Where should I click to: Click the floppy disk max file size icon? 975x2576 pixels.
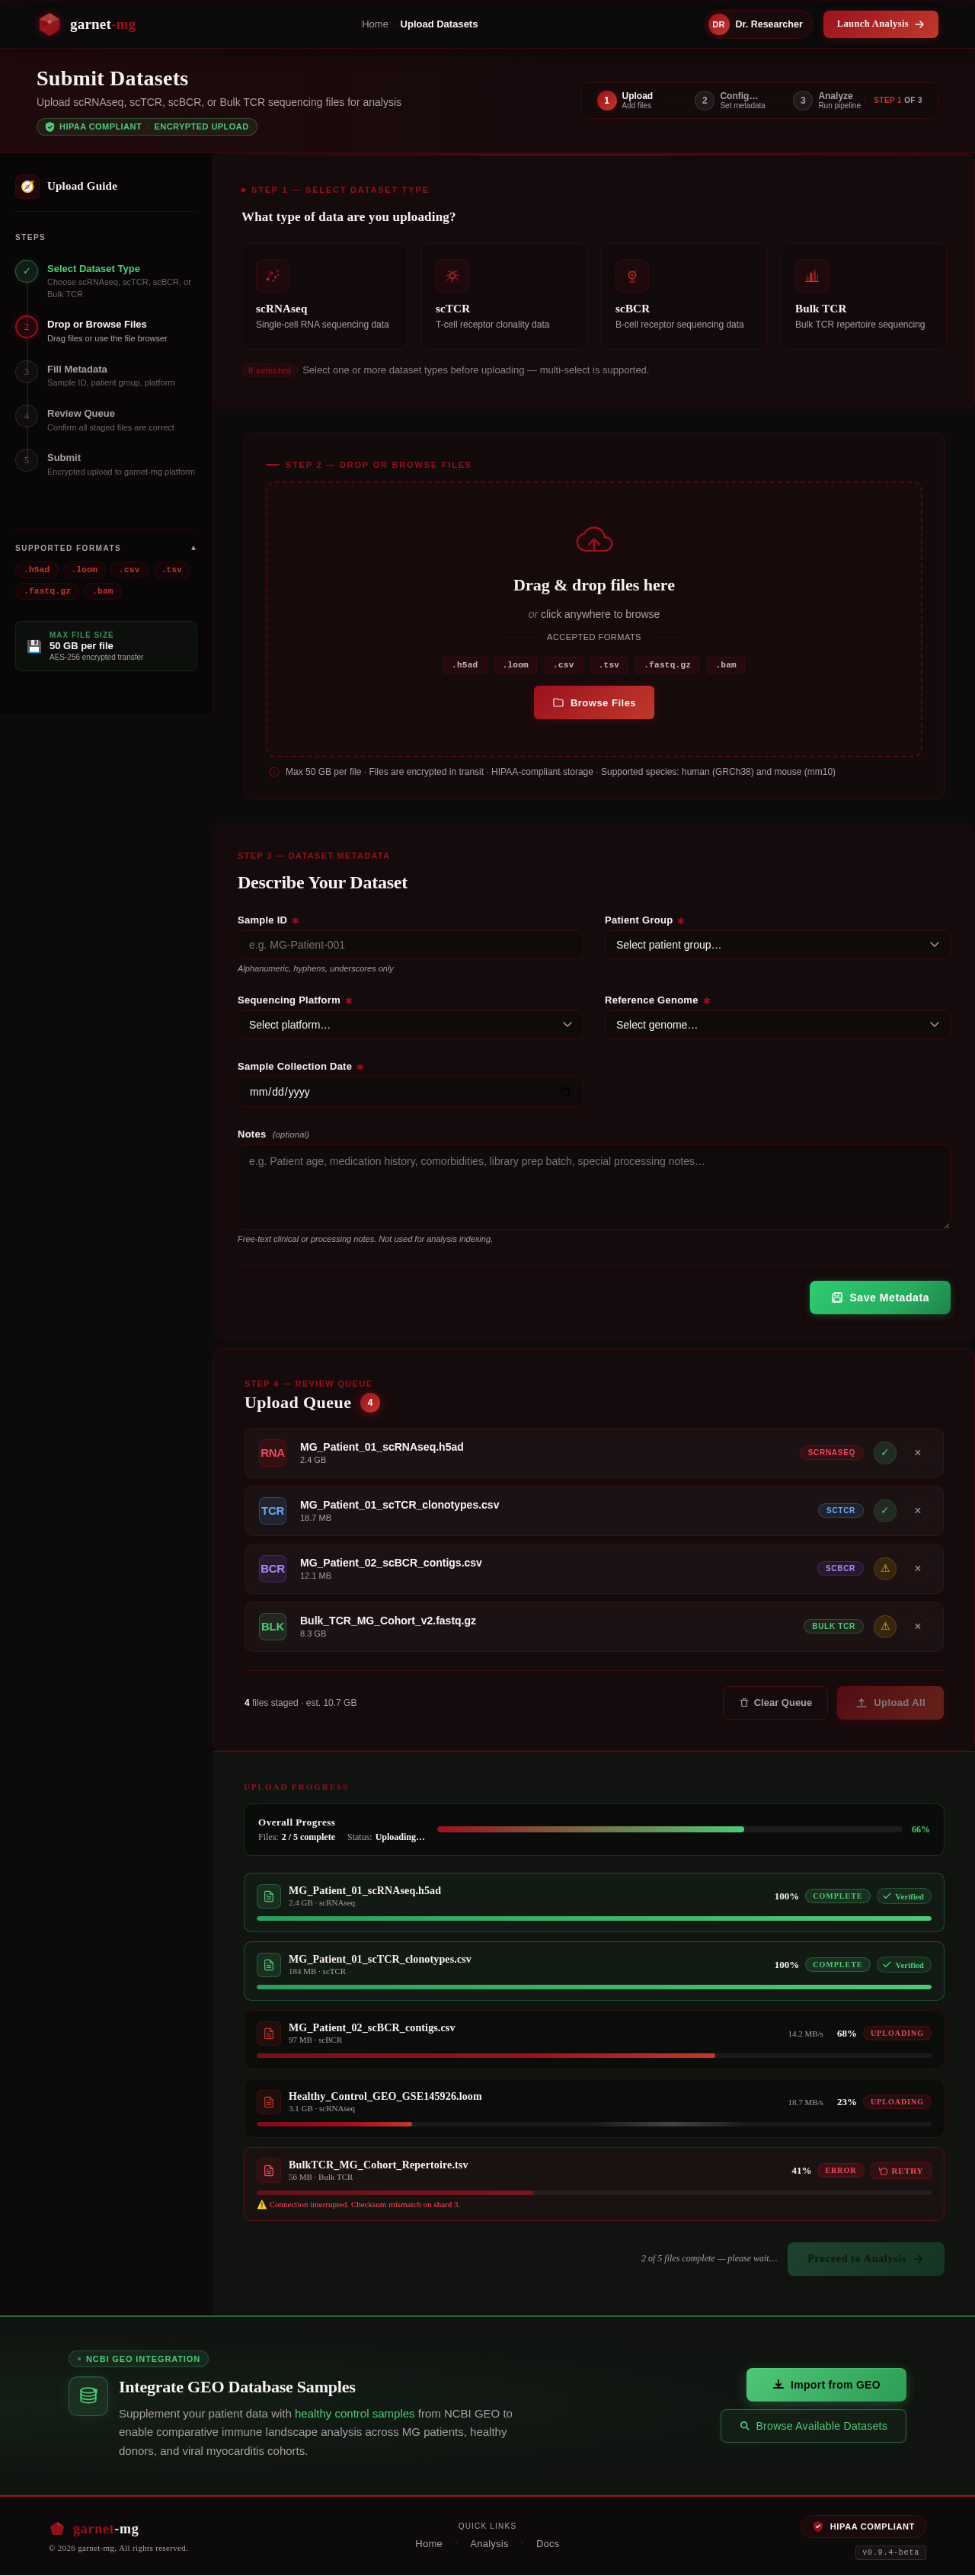(34, 646)
